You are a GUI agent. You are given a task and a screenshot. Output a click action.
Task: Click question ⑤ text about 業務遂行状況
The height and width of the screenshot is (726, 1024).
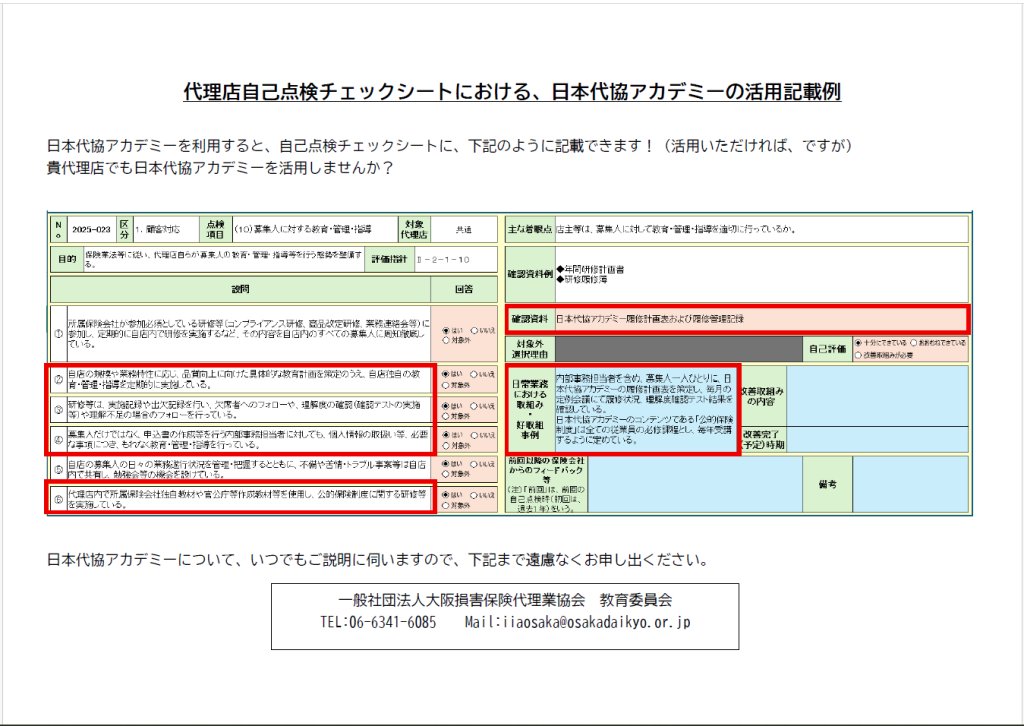[249, 469]
